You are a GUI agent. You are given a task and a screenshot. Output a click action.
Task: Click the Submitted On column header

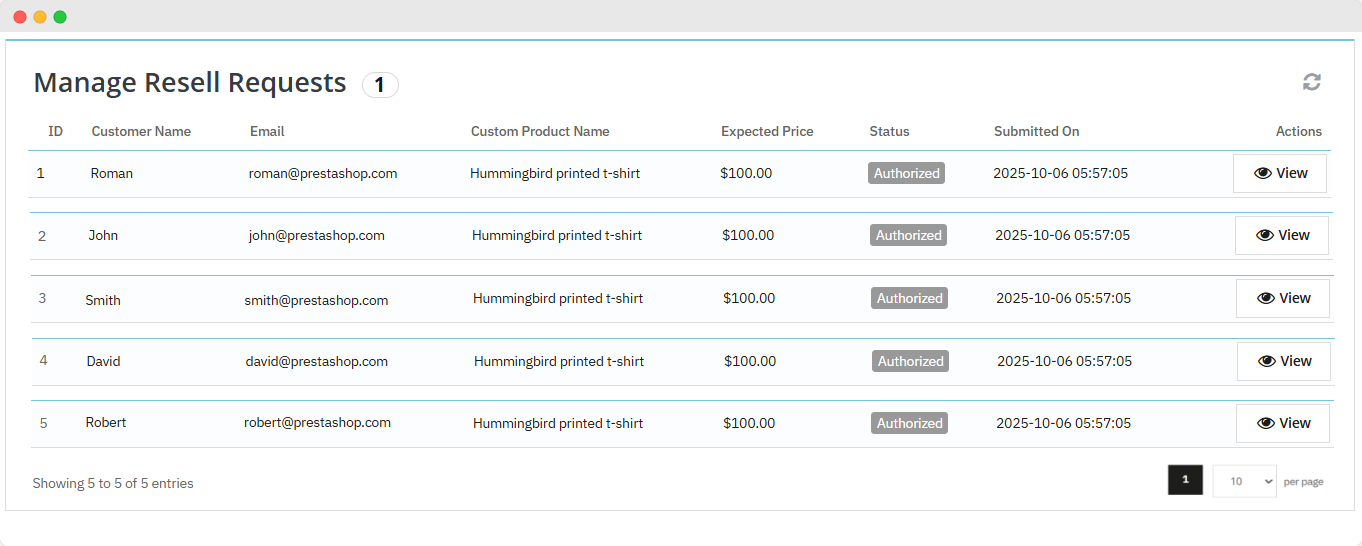click(1036, 131)
